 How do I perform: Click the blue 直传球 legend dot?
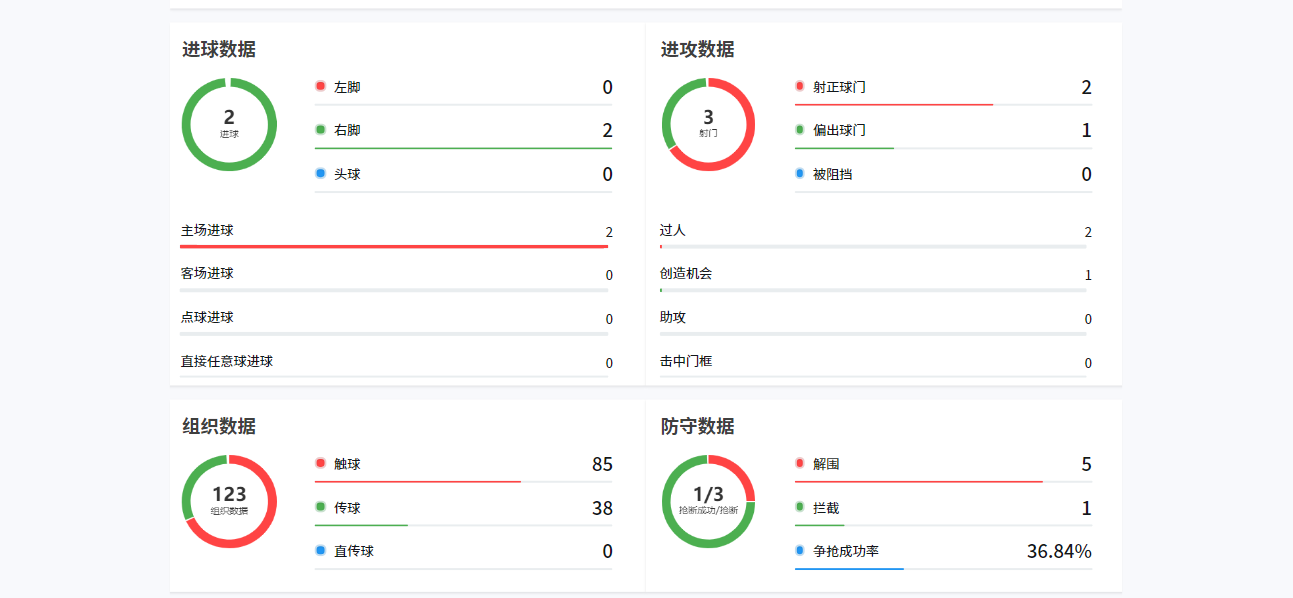pyautogui.click(x=321, y=551)
